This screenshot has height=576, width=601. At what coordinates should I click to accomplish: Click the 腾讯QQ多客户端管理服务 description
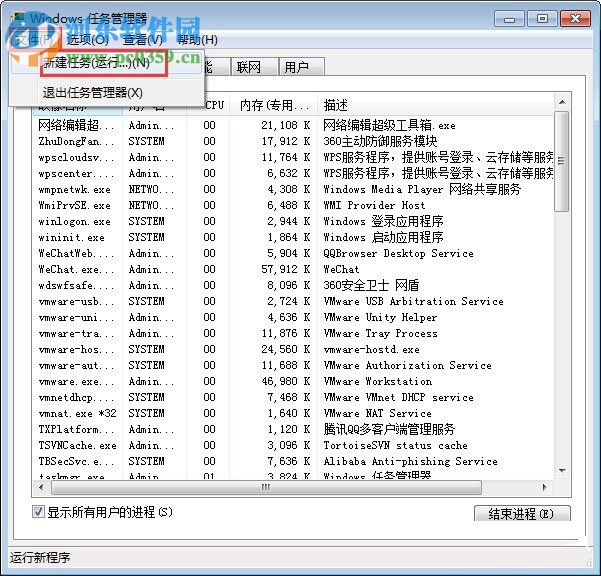[389, 430]
